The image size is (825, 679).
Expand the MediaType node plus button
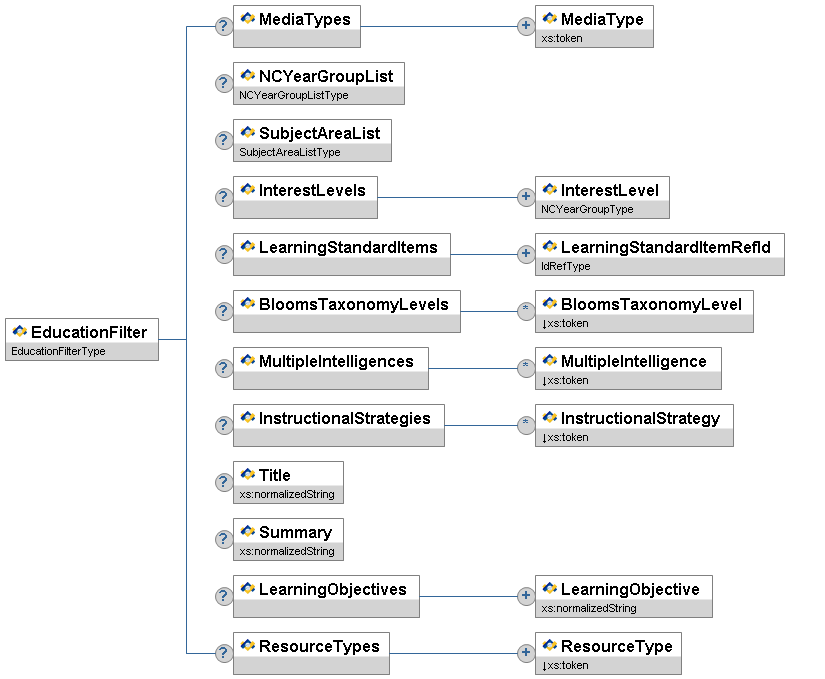click(526, 26)
